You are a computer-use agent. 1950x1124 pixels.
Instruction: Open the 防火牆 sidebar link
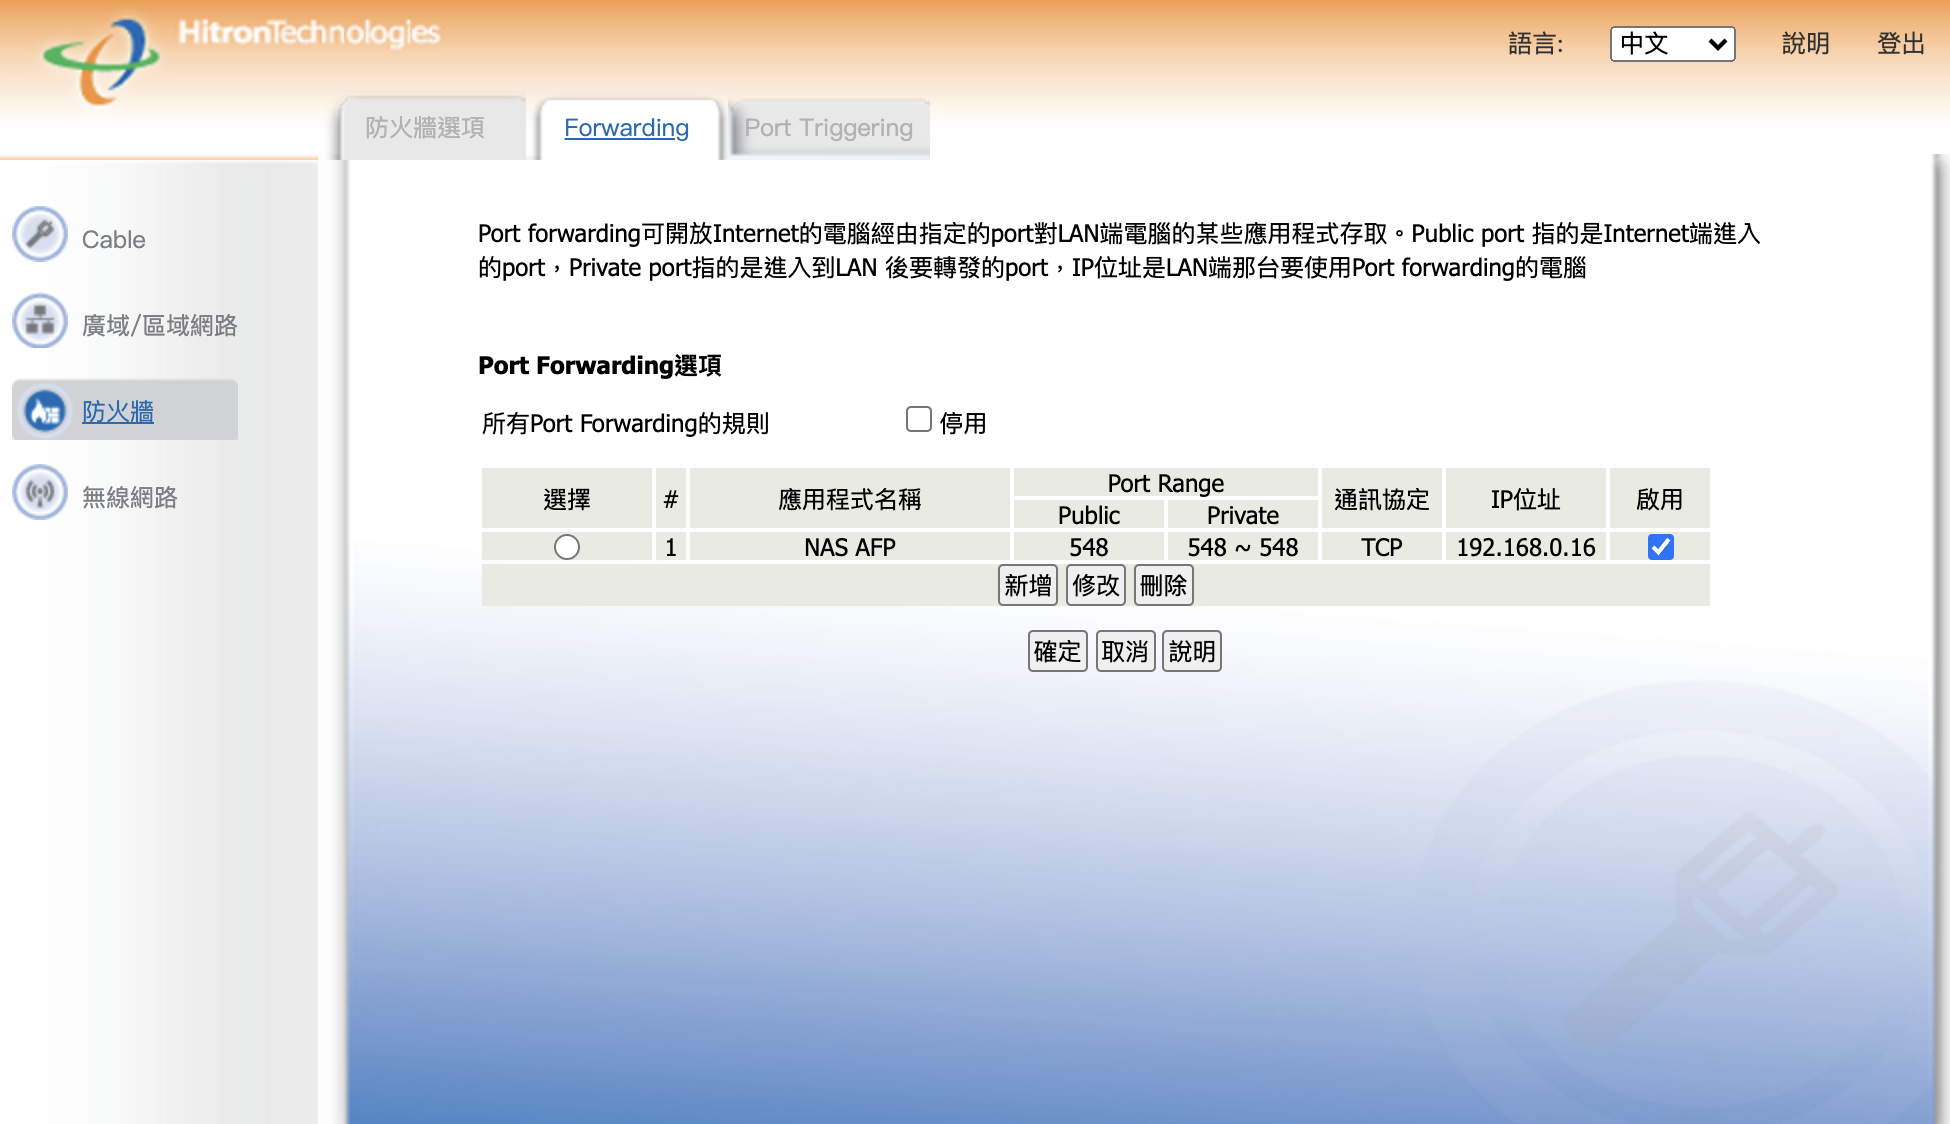[x=118, y=412]
